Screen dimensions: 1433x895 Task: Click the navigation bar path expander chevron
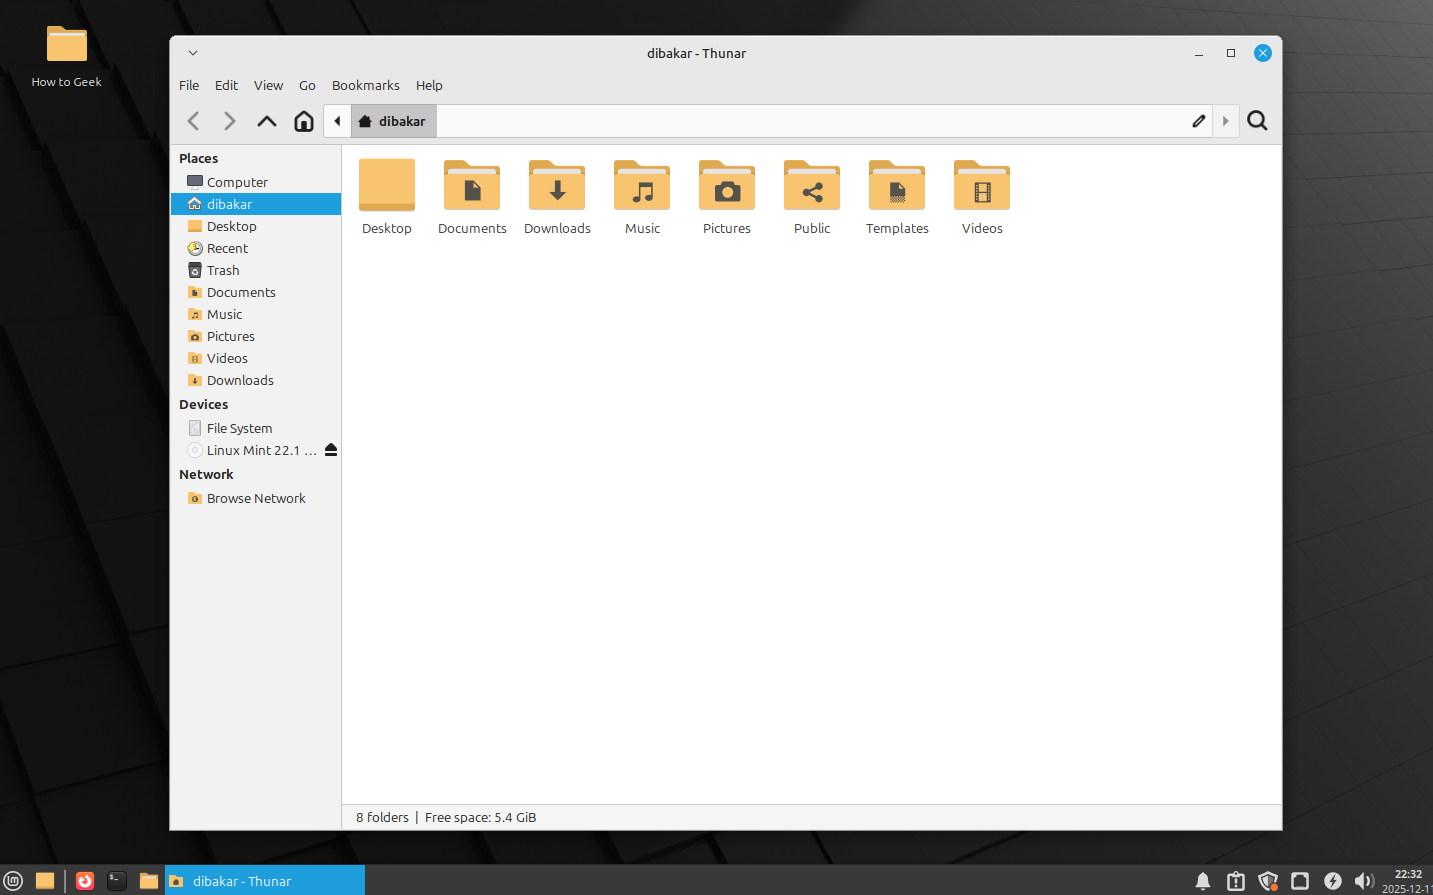pyautogui.click(x=1226, y=121)
